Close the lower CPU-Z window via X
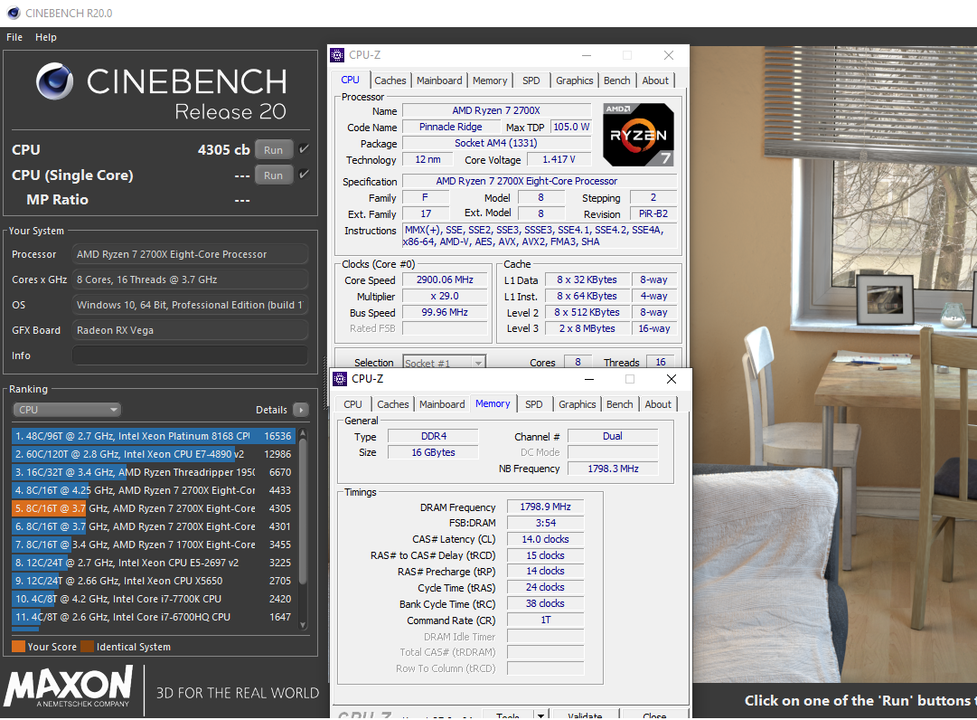The image size is (977, 720). click(671, 379)
